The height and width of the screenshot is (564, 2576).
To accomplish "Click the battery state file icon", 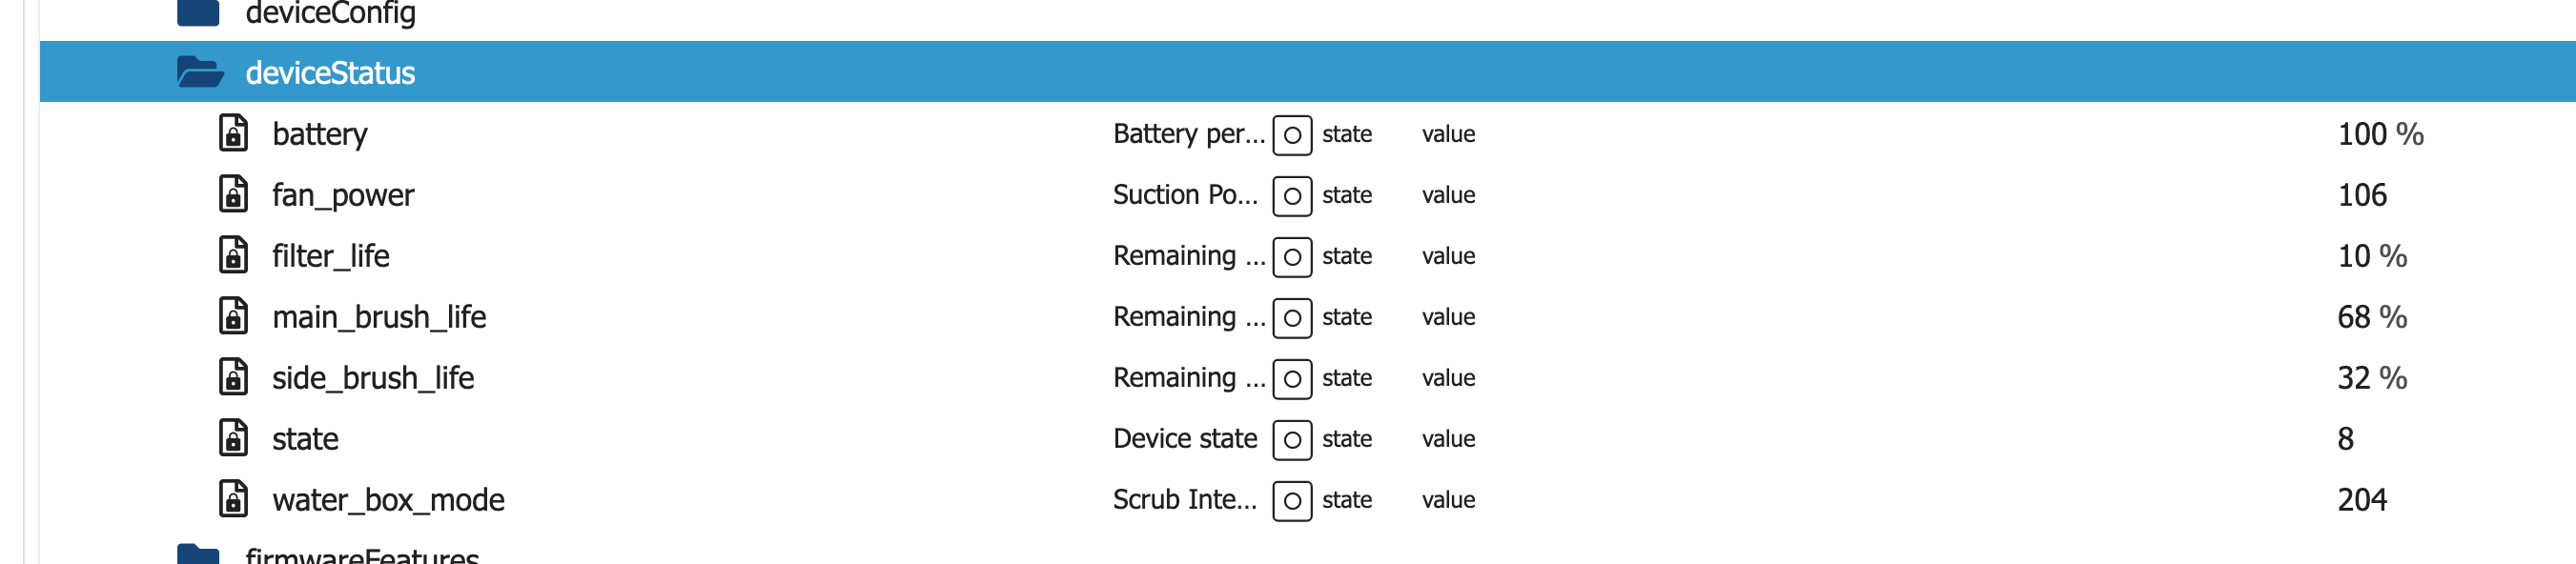I will coord(233,133).
